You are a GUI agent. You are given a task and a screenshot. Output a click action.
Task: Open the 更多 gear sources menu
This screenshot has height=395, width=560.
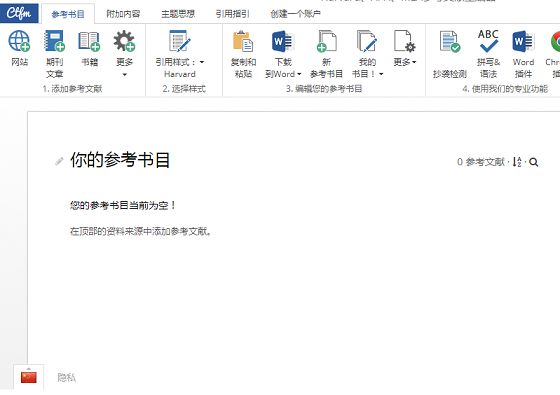(124, 53)
